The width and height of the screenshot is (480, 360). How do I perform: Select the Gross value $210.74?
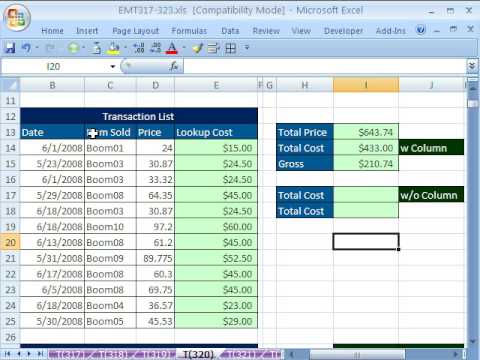click(366, 164)
